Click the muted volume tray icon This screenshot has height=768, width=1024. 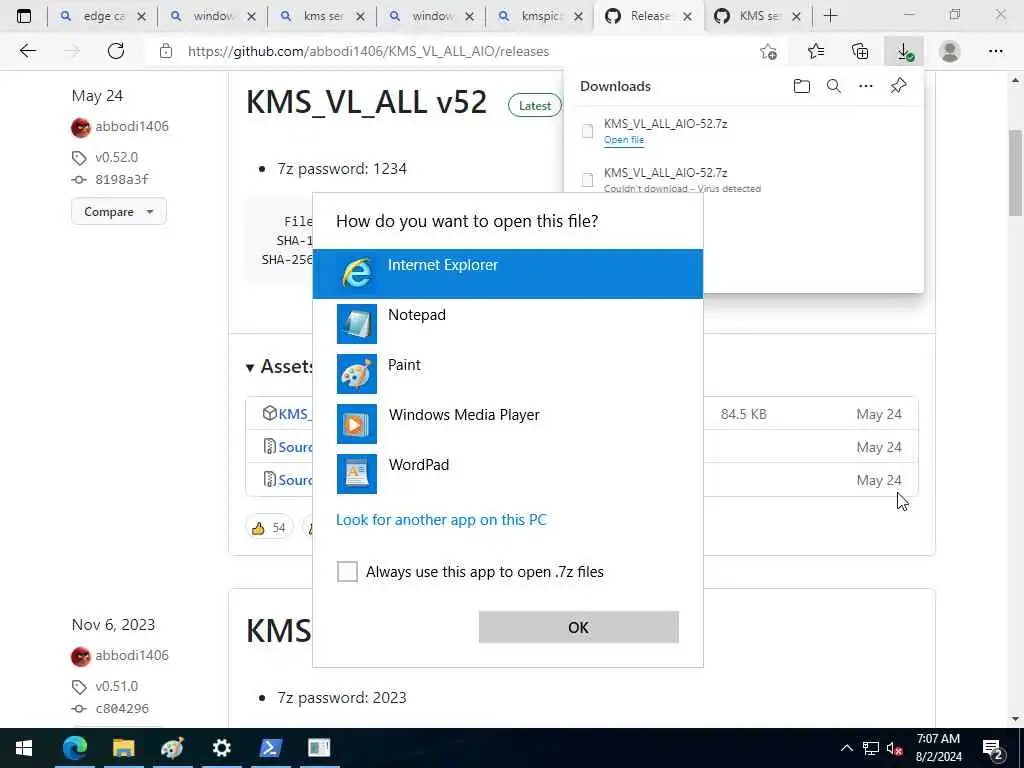point(894,748)
